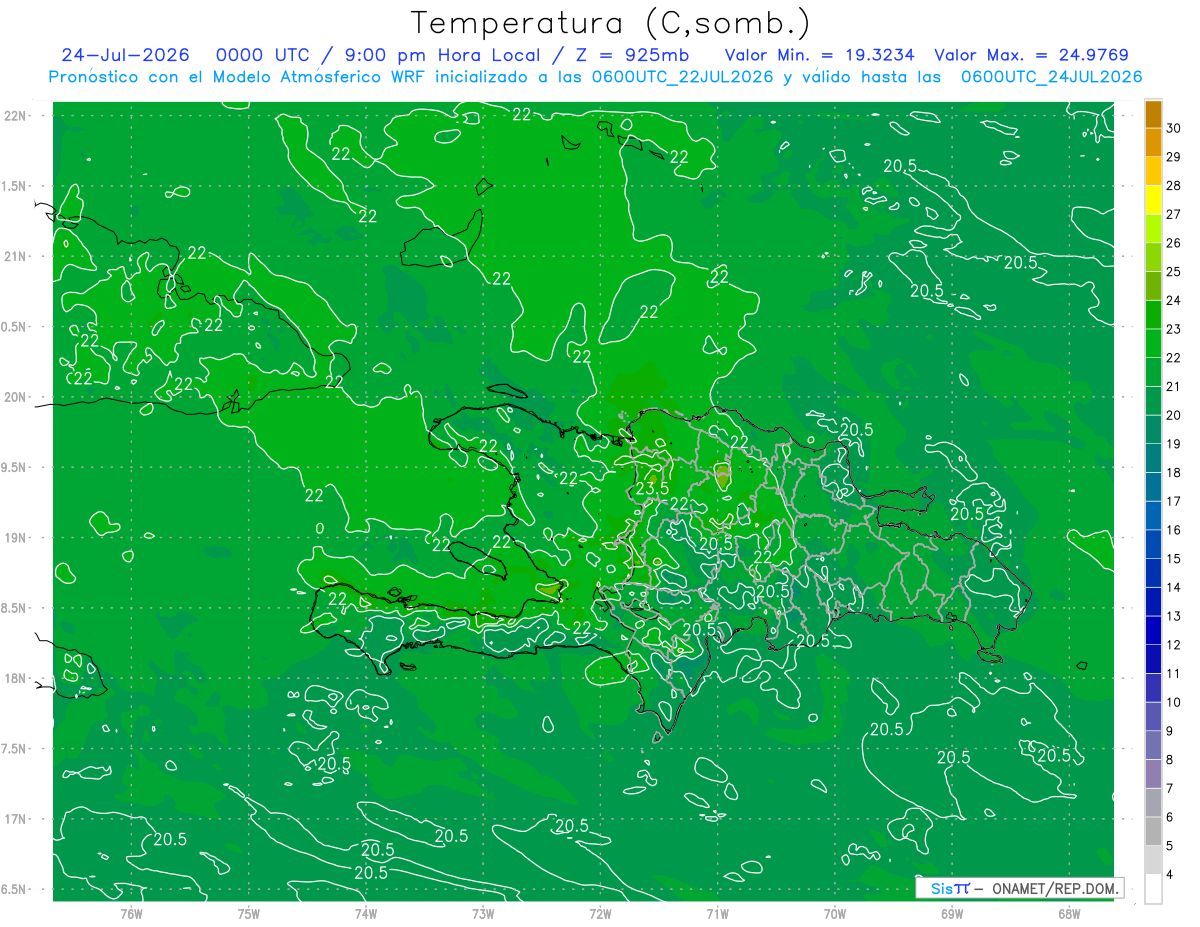The image size is (1200, 927).
Task: Click the "26" value on the color legend
Action: 1174,243
